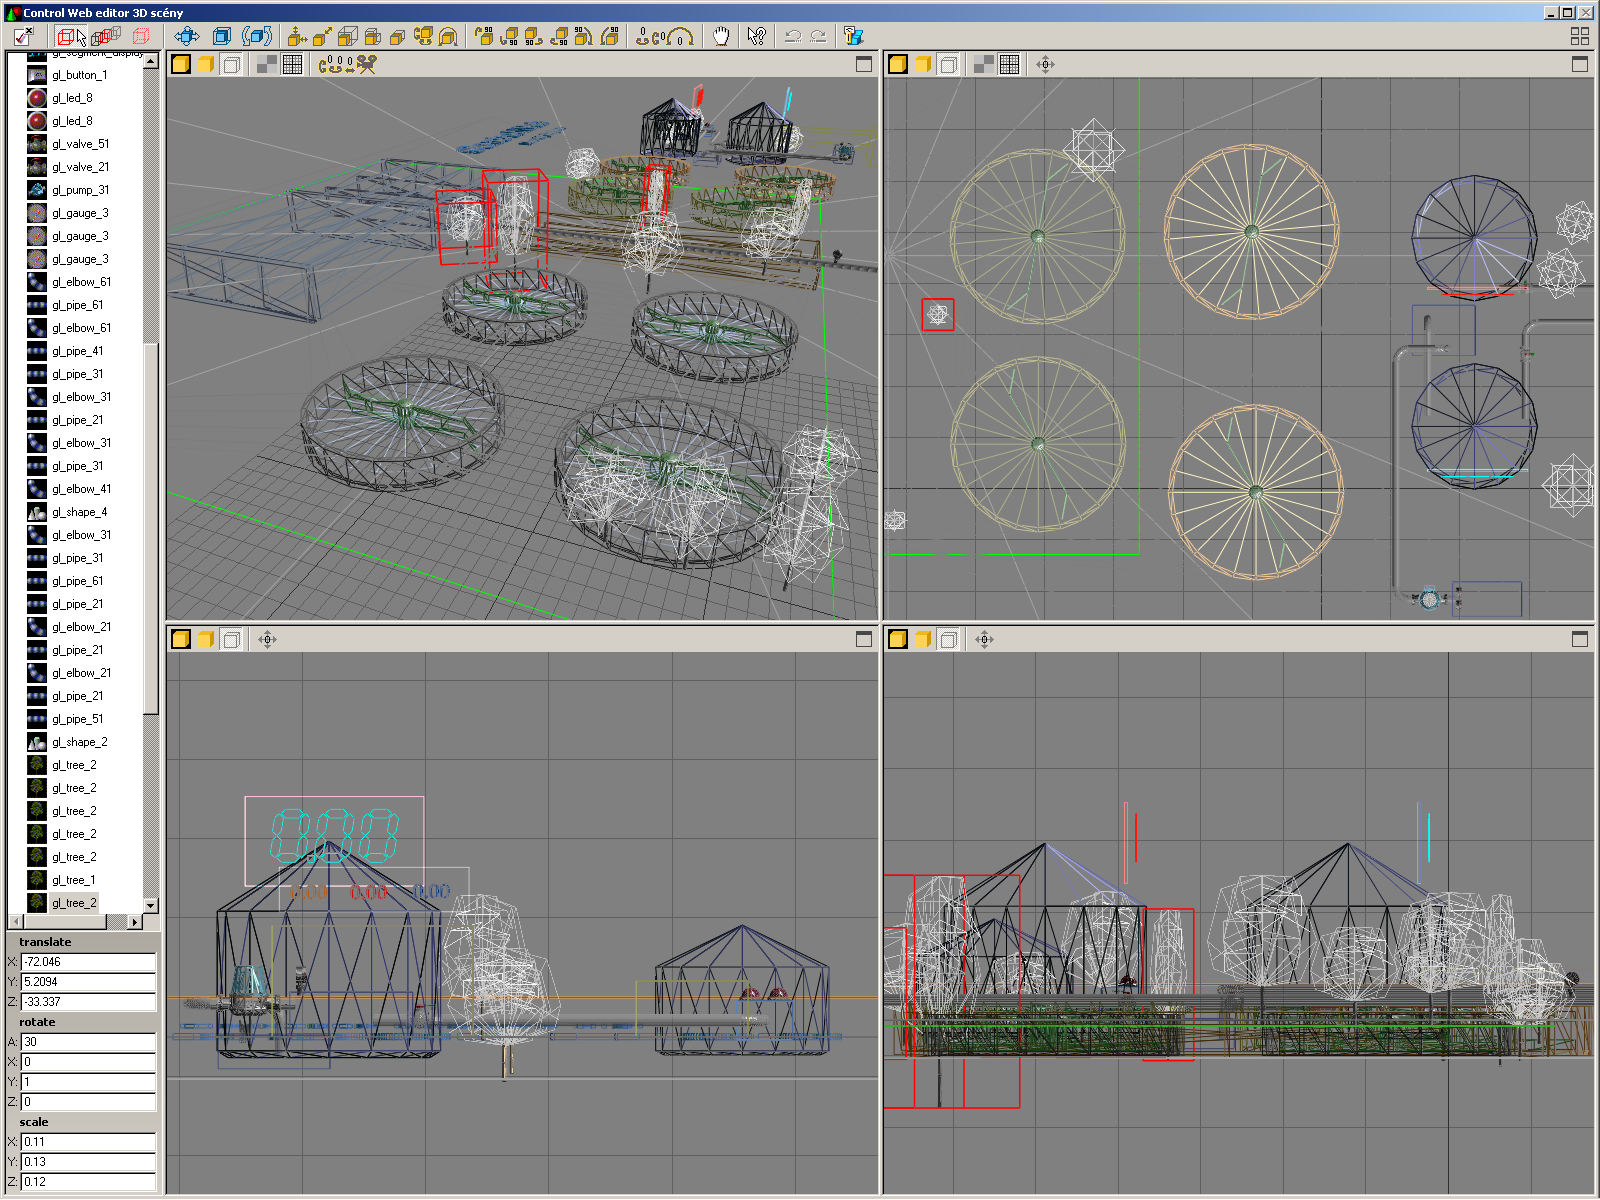
Task: Click the translate X value field
Action: point(88,962)
